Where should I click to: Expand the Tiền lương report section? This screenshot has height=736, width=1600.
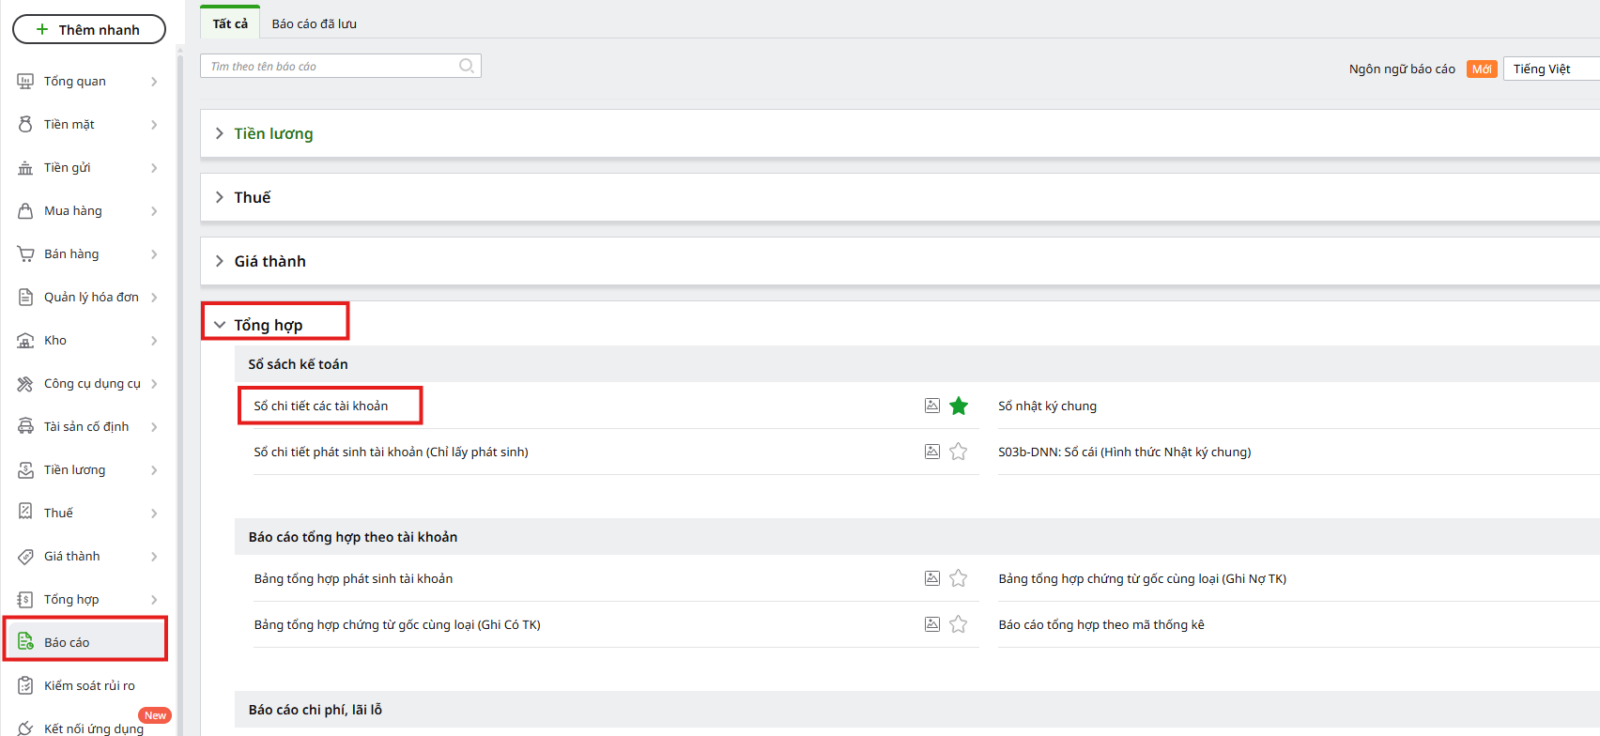tap(273, 134)
